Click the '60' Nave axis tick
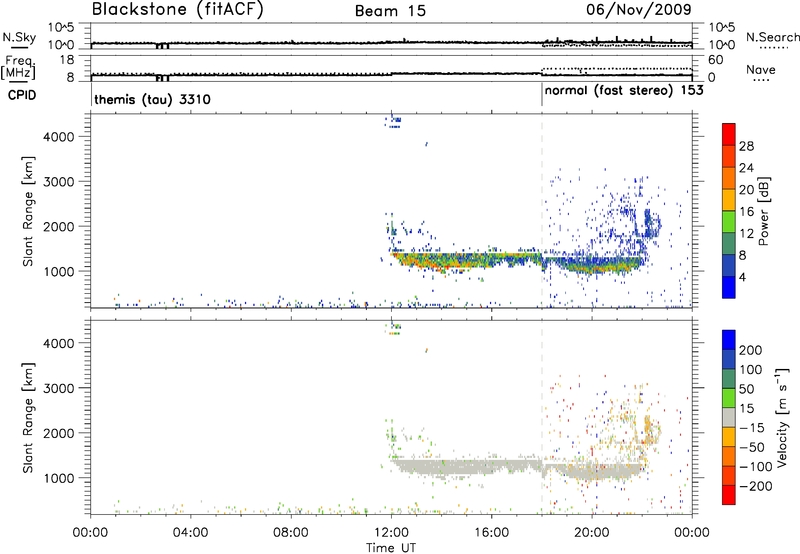This screenshot has width=800, height=554. [x=715, y=60]
